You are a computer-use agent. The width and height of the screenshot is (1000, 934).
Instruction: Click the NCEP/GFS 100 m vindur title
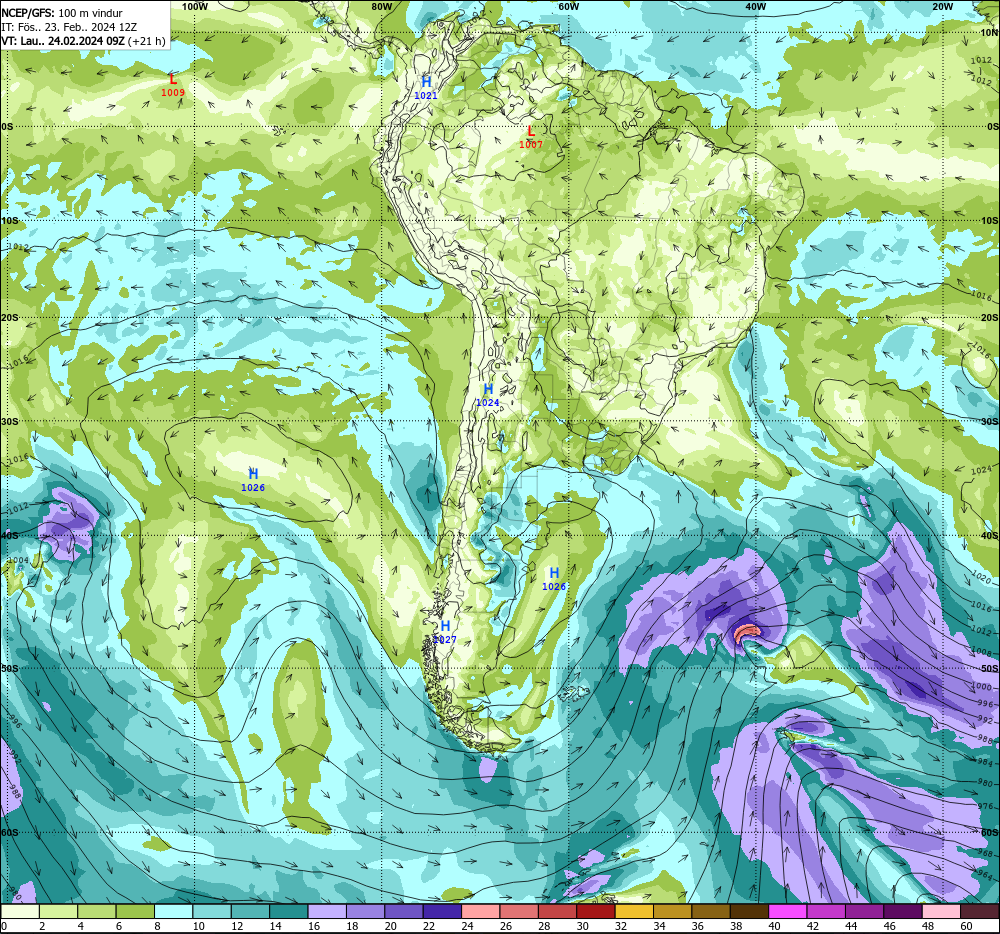pos(62,13)
